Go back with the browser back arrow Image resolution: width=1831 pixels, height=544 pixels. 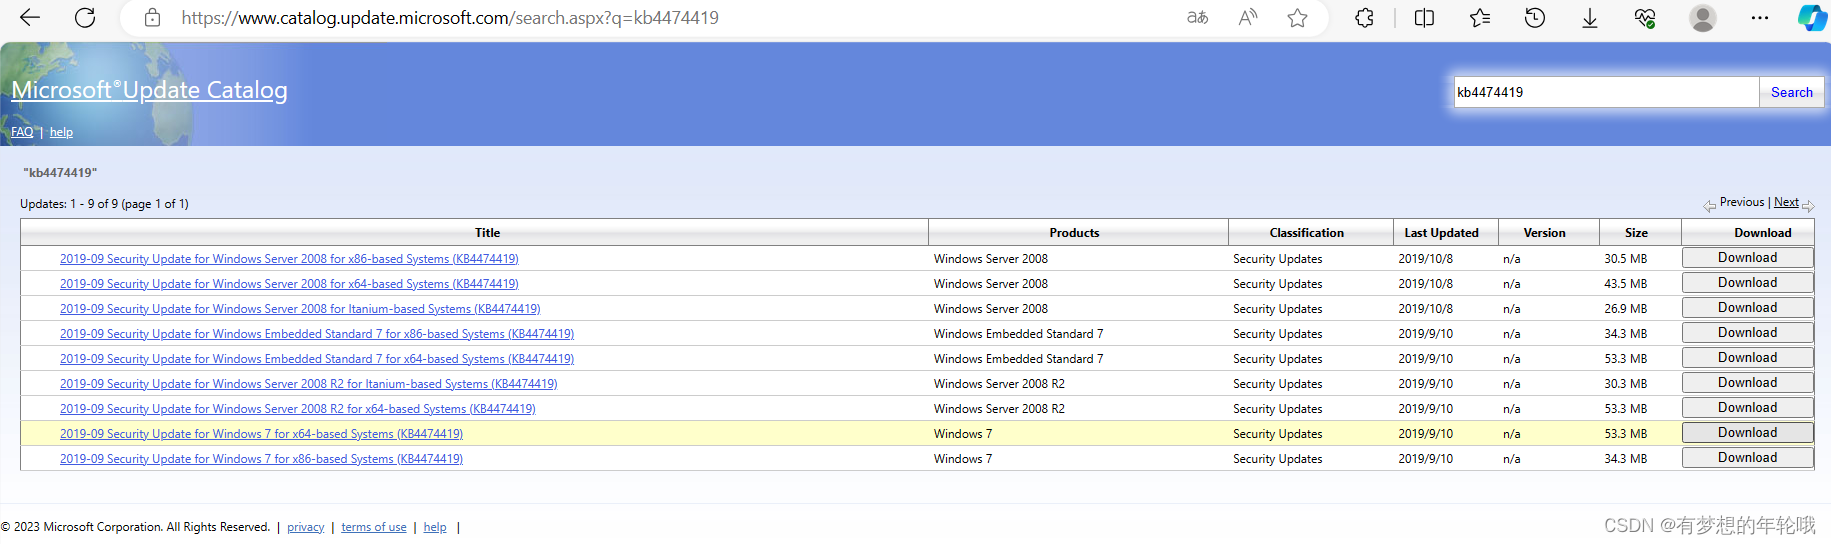tap(30, 17)
